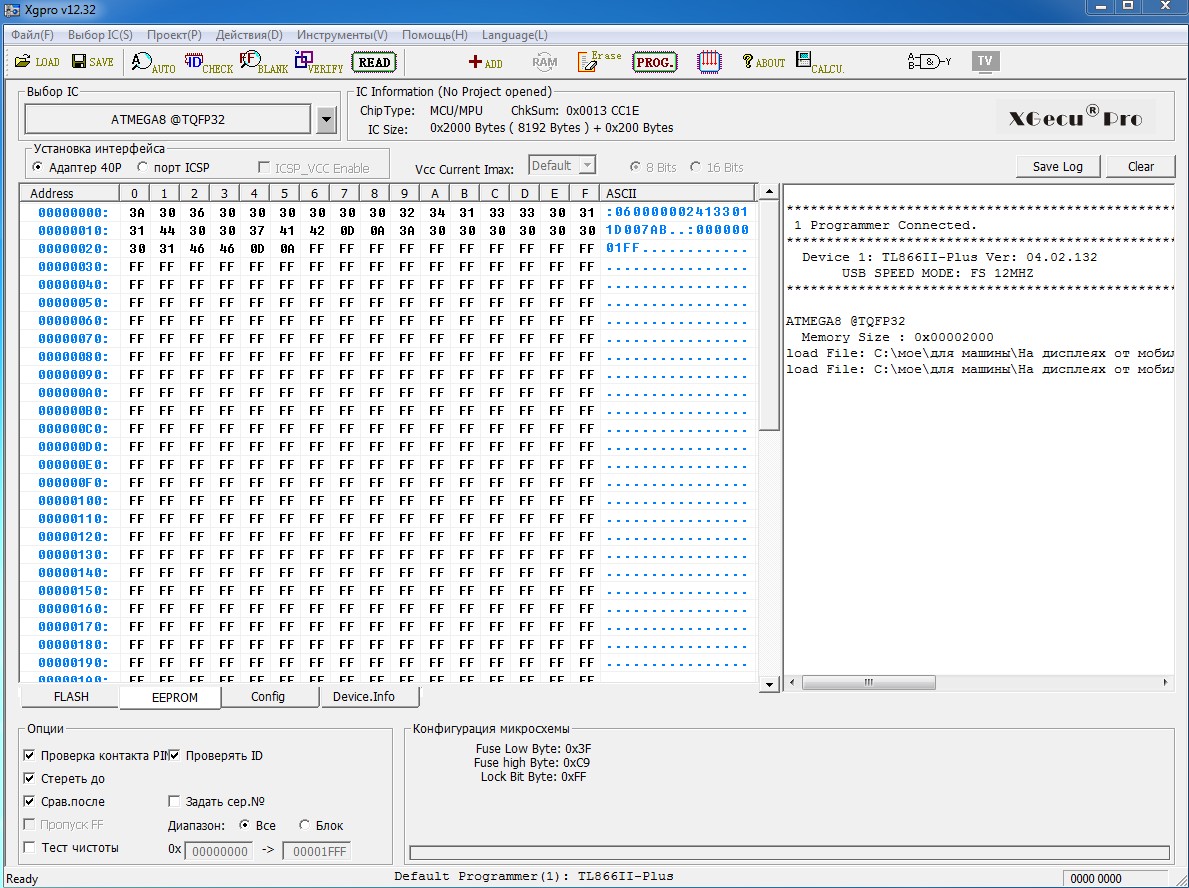
Task: Open the CALCU. calculator tool
Action: click(x=820, y=62)
